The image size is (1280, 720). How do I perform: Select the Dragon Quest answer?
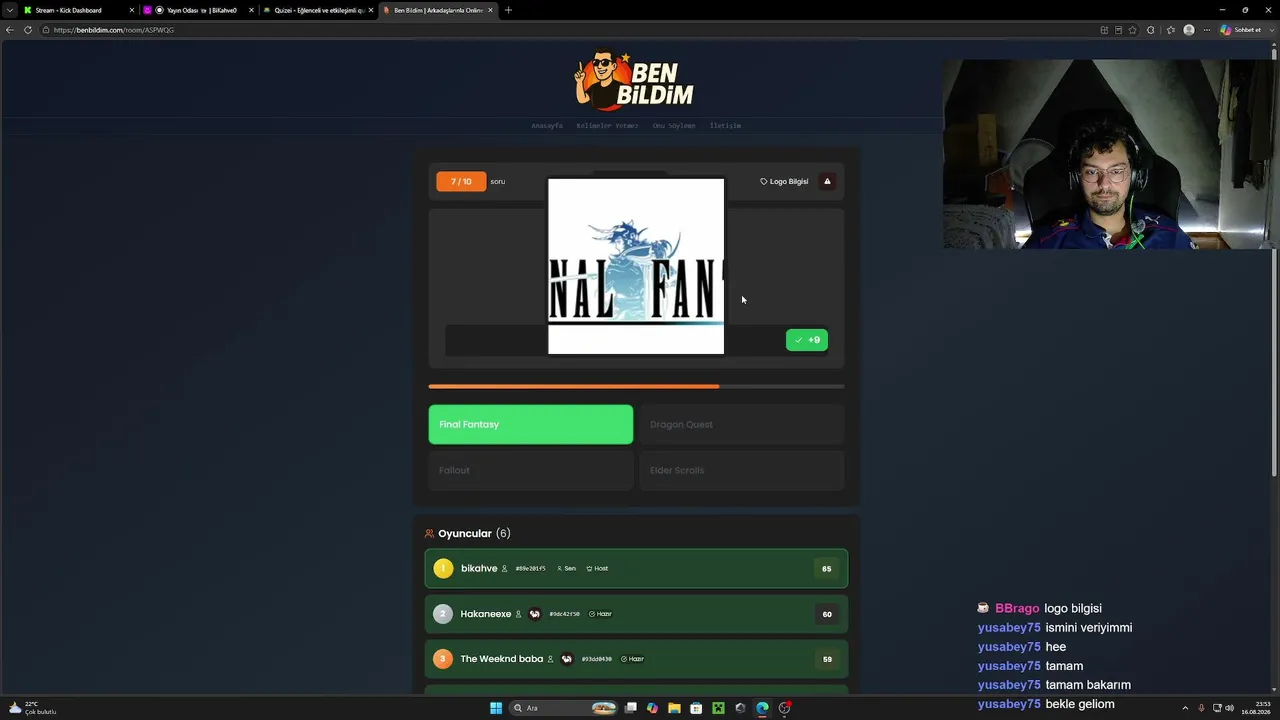pos(742,424)
